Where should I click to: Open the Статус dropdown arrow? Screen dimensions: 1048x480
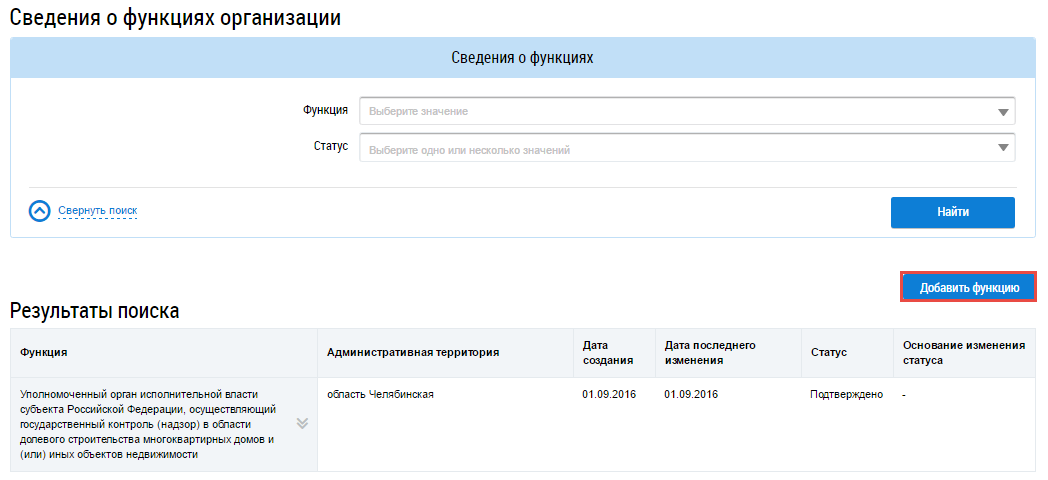coord(1003,148)
